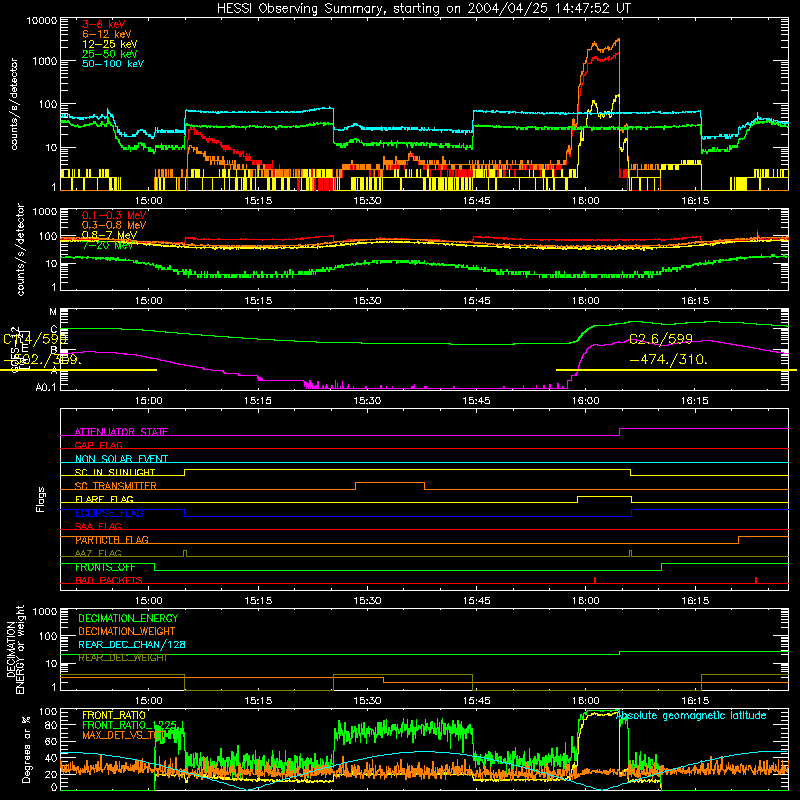
Task: Click the DECIMATION_WEIGHT legend label
Action: click(x=127, y=632)
